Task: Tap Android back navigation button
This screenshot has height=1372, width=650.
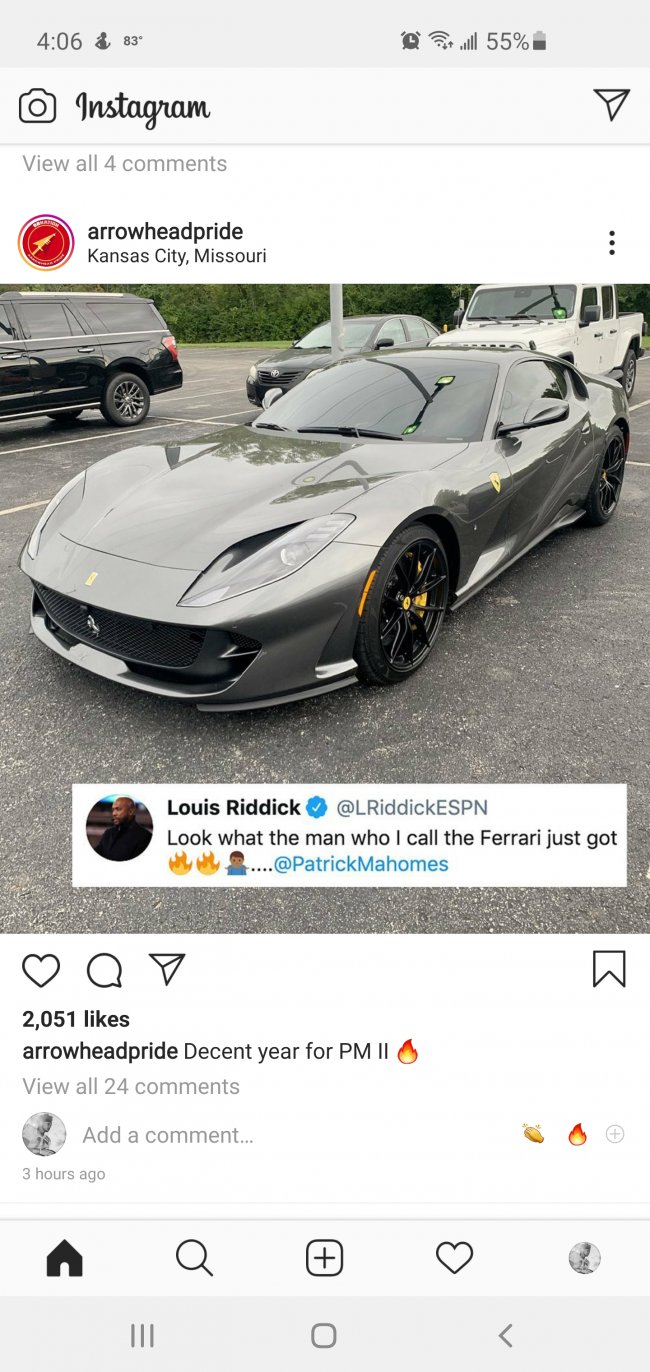Action: (x=506, y=1335)
